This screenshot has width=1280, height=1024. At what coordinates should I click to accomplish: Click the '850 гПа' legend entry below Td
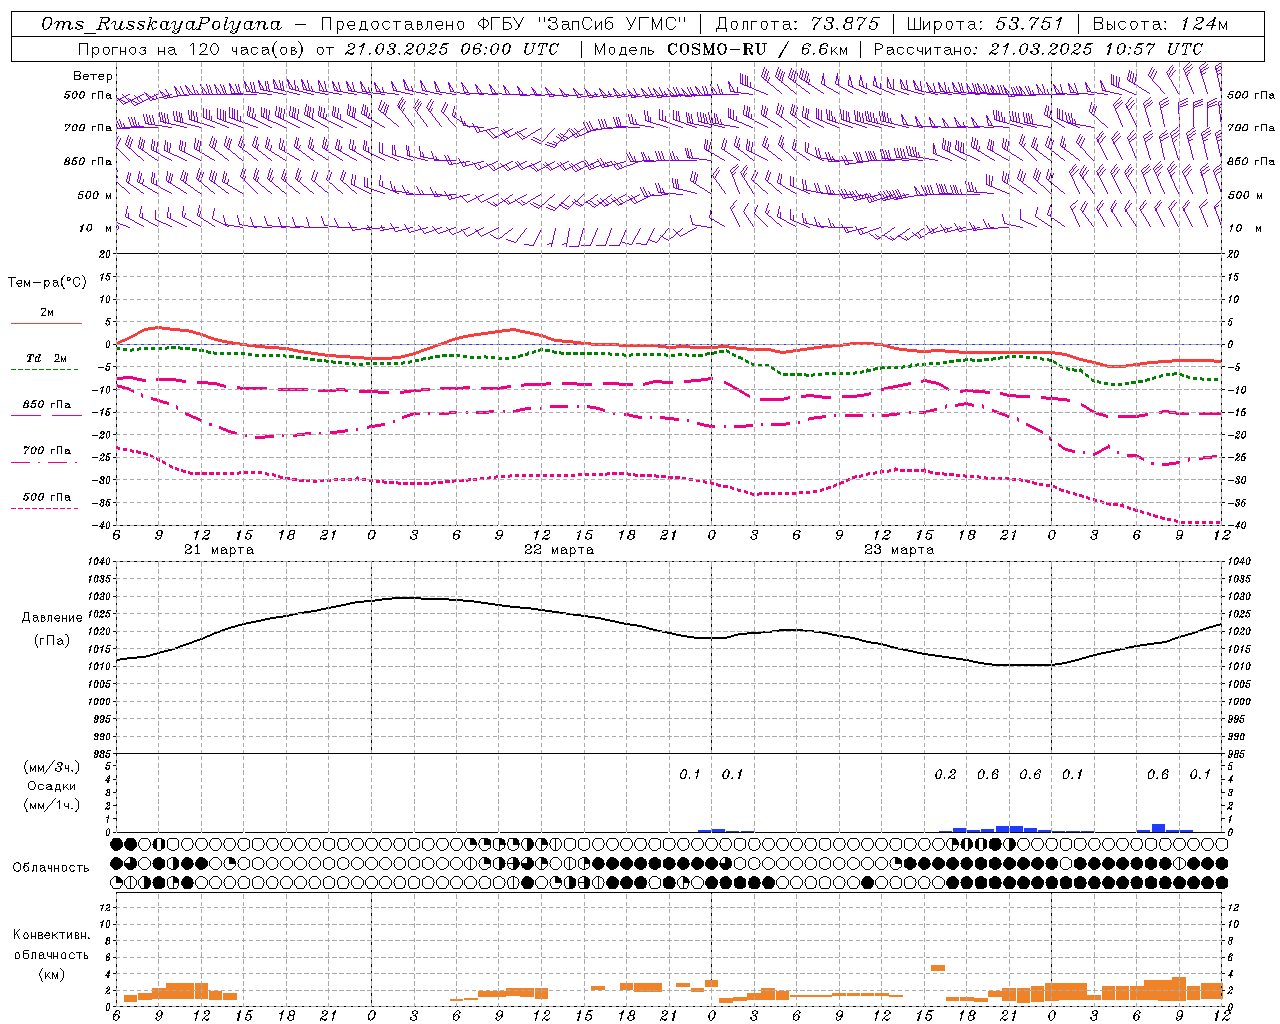47,405
